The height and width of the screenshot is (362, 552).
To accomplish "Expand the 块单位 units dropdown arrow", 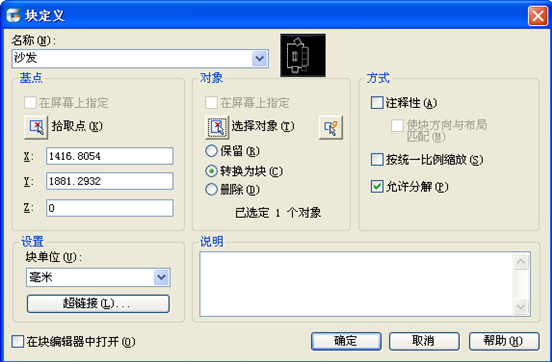I will click(x=162, y=277).
